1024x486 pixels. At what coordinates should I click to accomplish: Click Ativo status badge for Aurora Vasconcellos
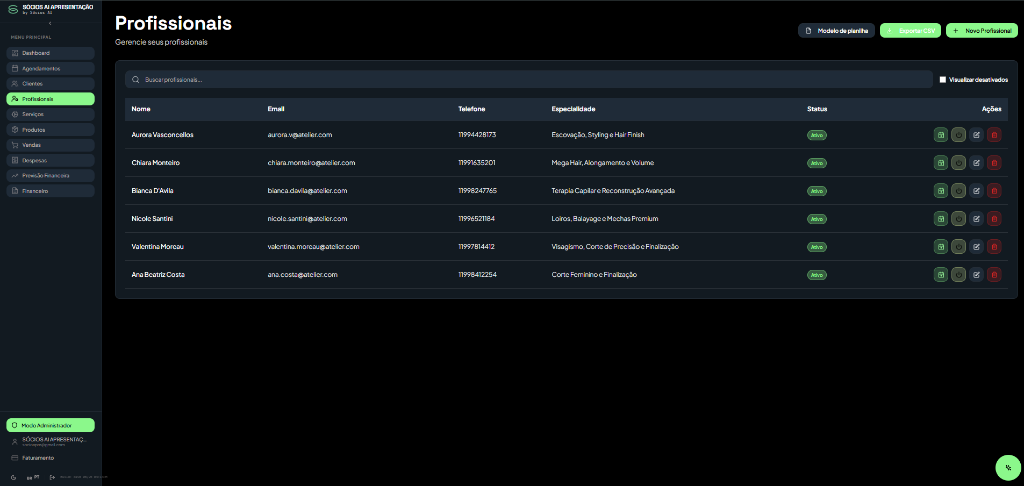coord(817,135)
